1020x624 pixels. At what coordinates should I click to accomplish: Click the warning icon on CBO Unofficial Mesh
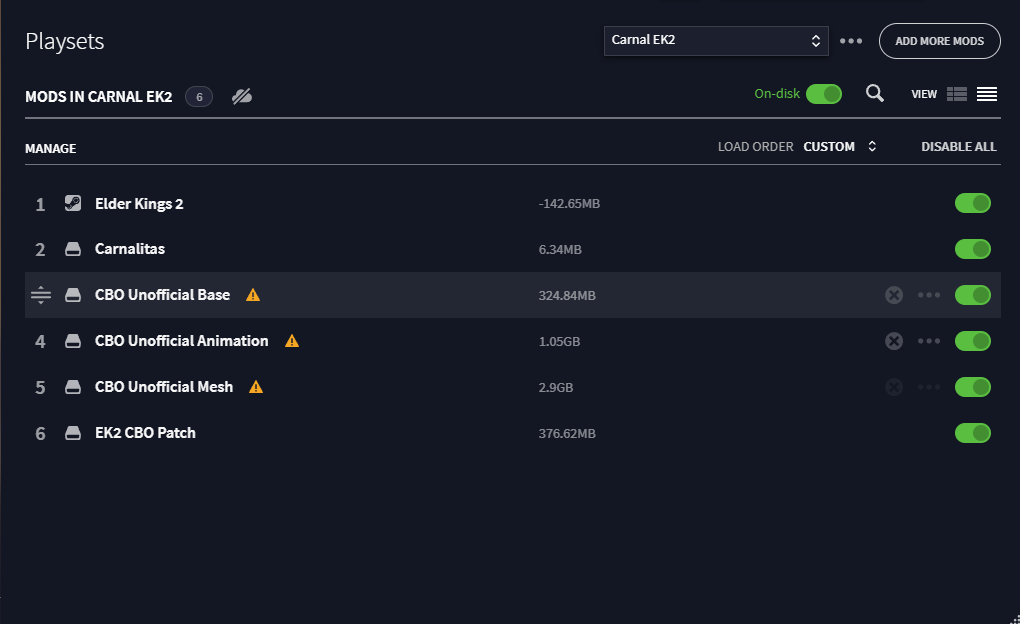point(256,387)
